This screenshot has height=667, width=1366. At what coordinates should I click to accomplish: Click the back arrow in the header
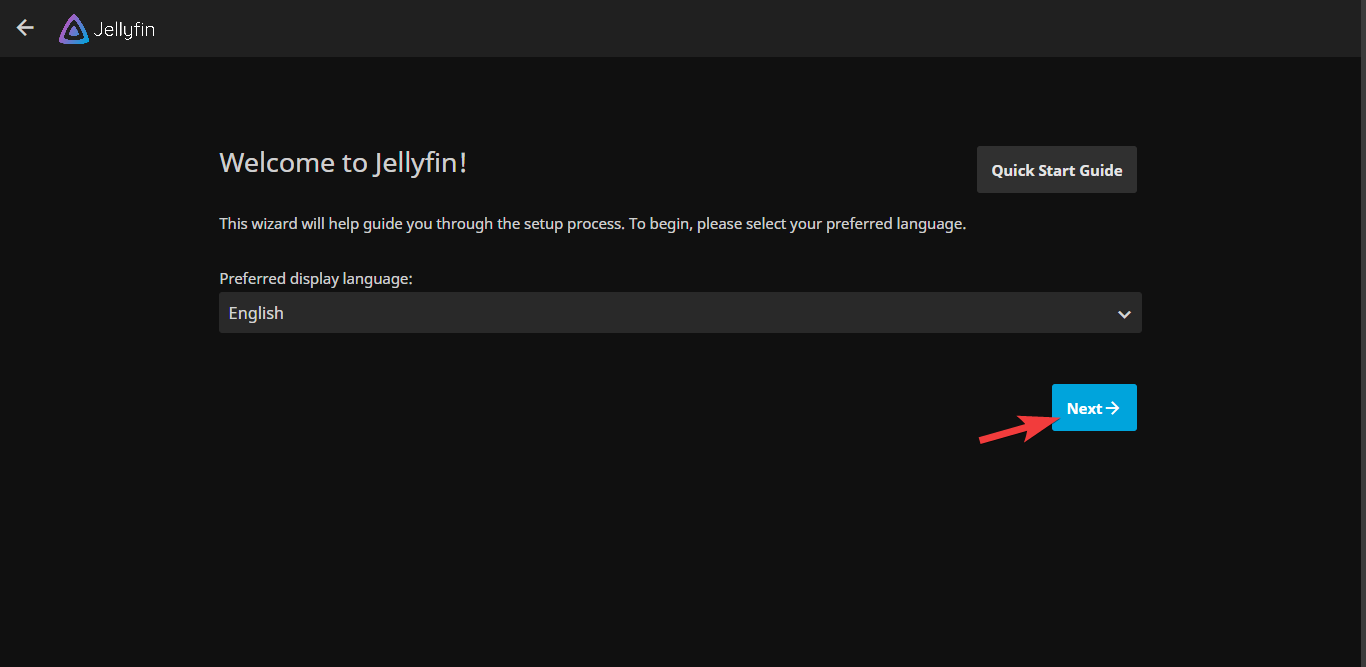(26, 28)
